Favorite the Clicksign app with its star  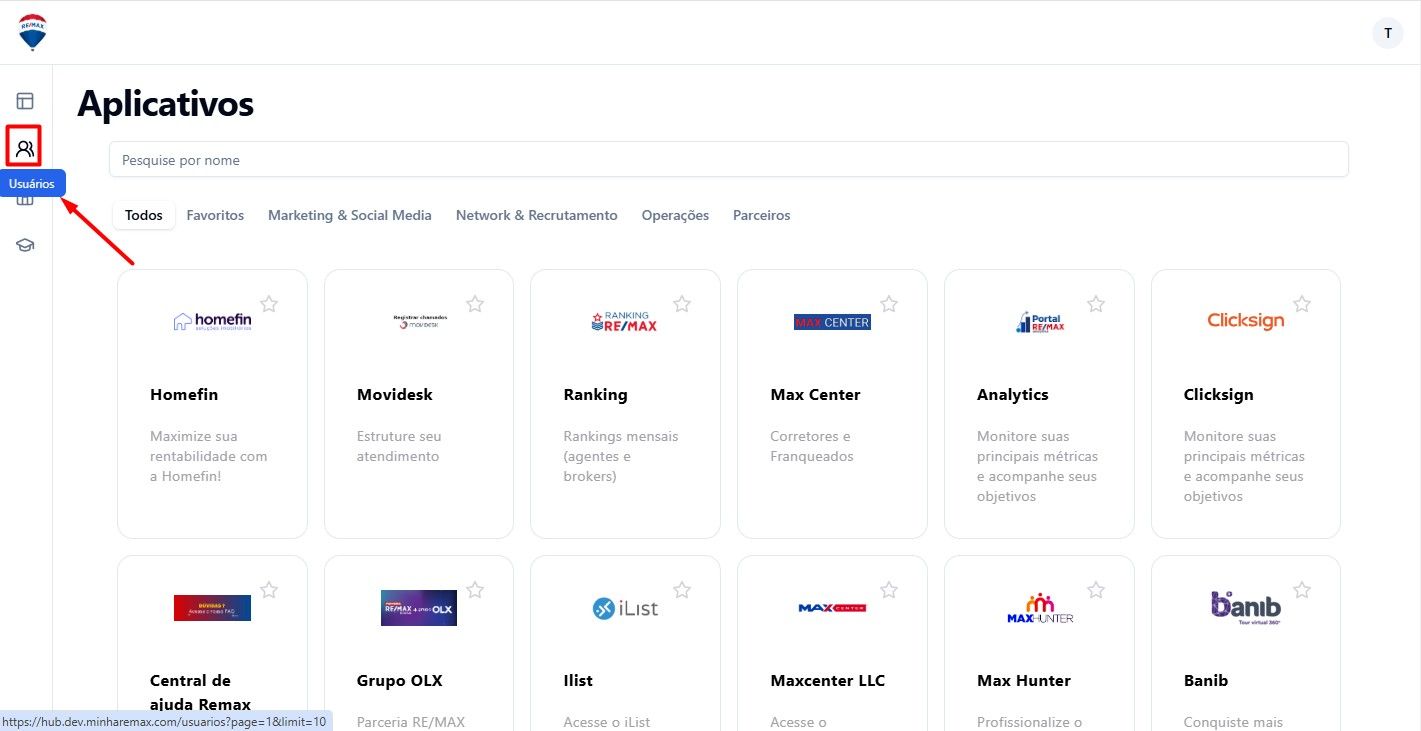pos(1302,304)
